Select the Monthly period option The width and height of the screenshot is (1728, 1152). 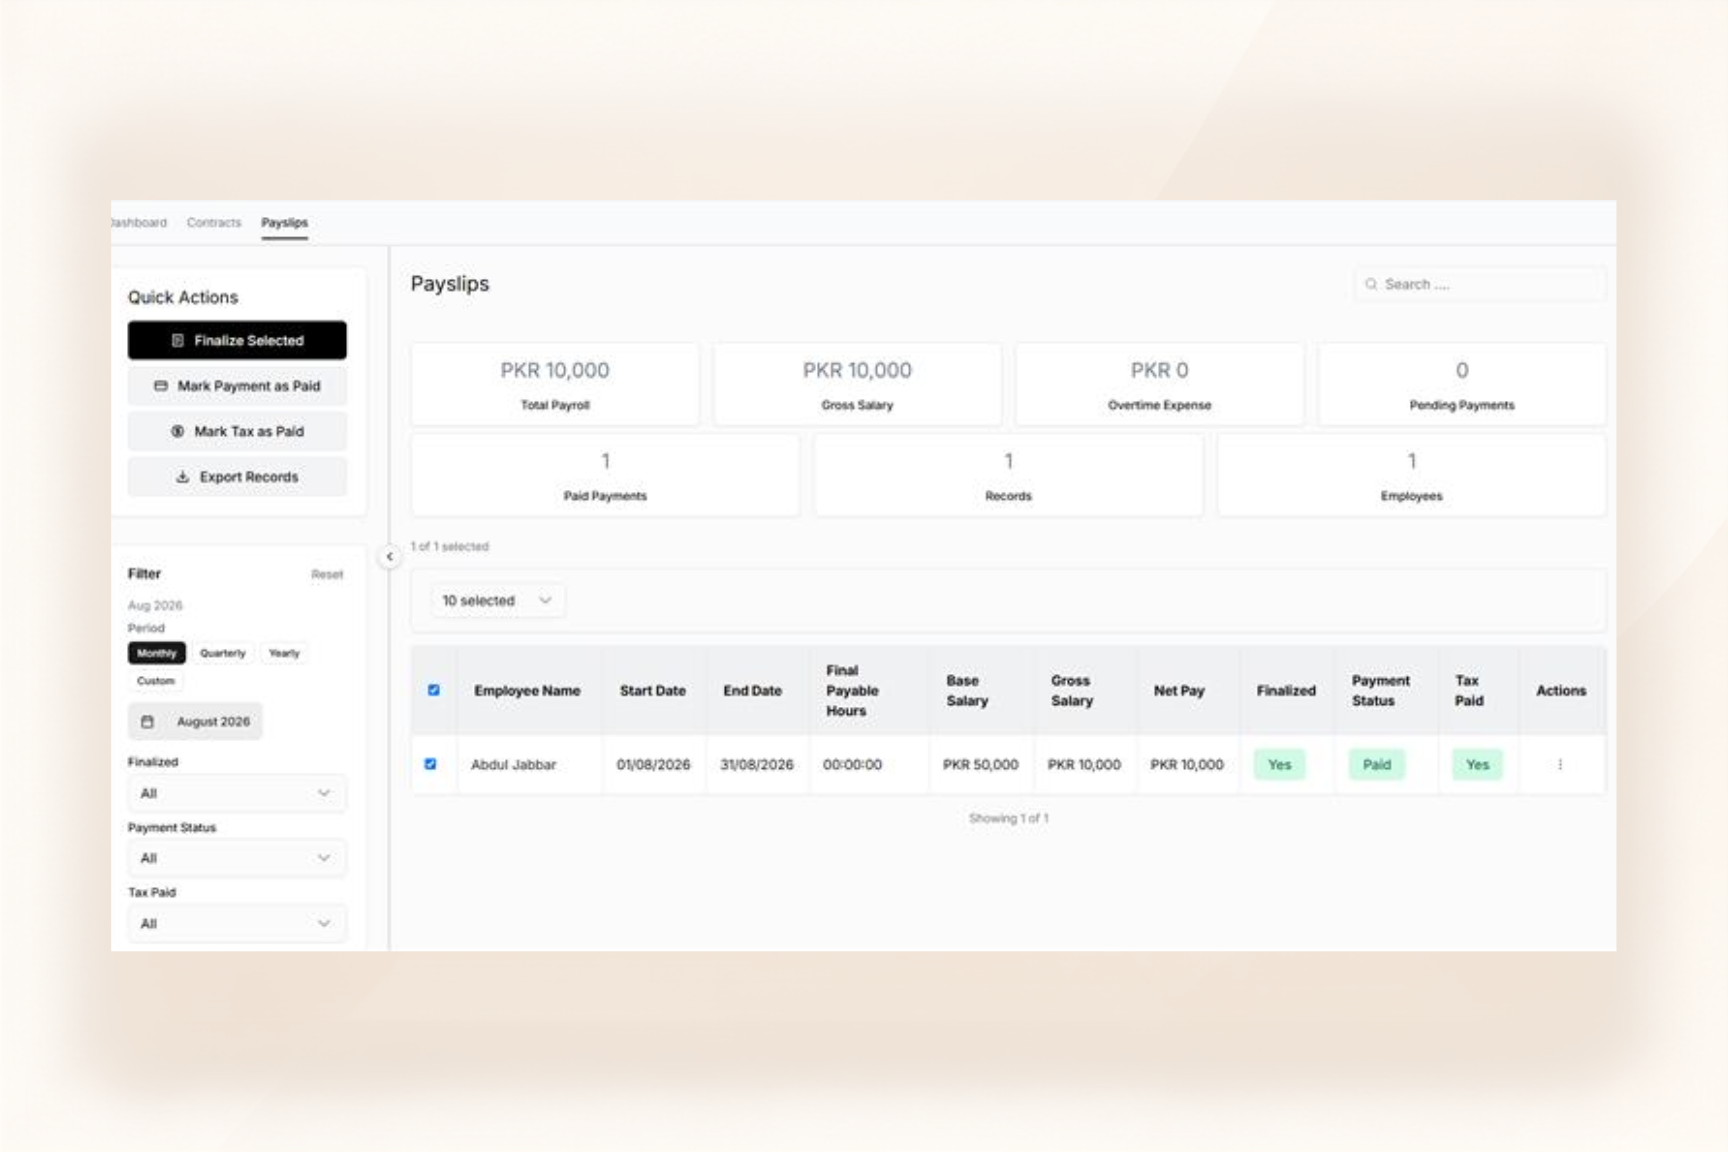(157, 653)
